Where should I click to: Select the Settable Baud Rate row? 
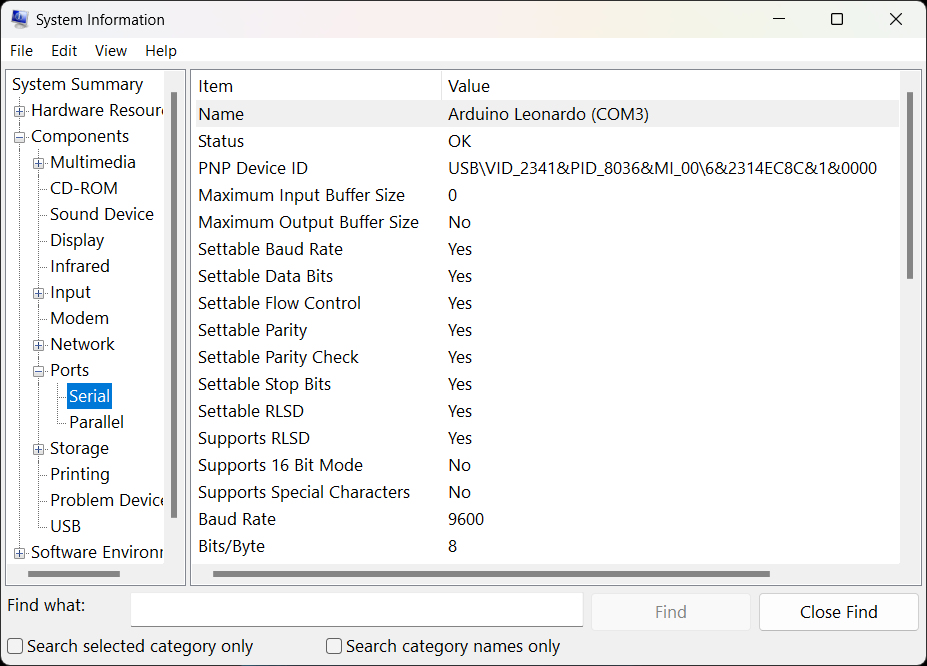coord(547,249)
